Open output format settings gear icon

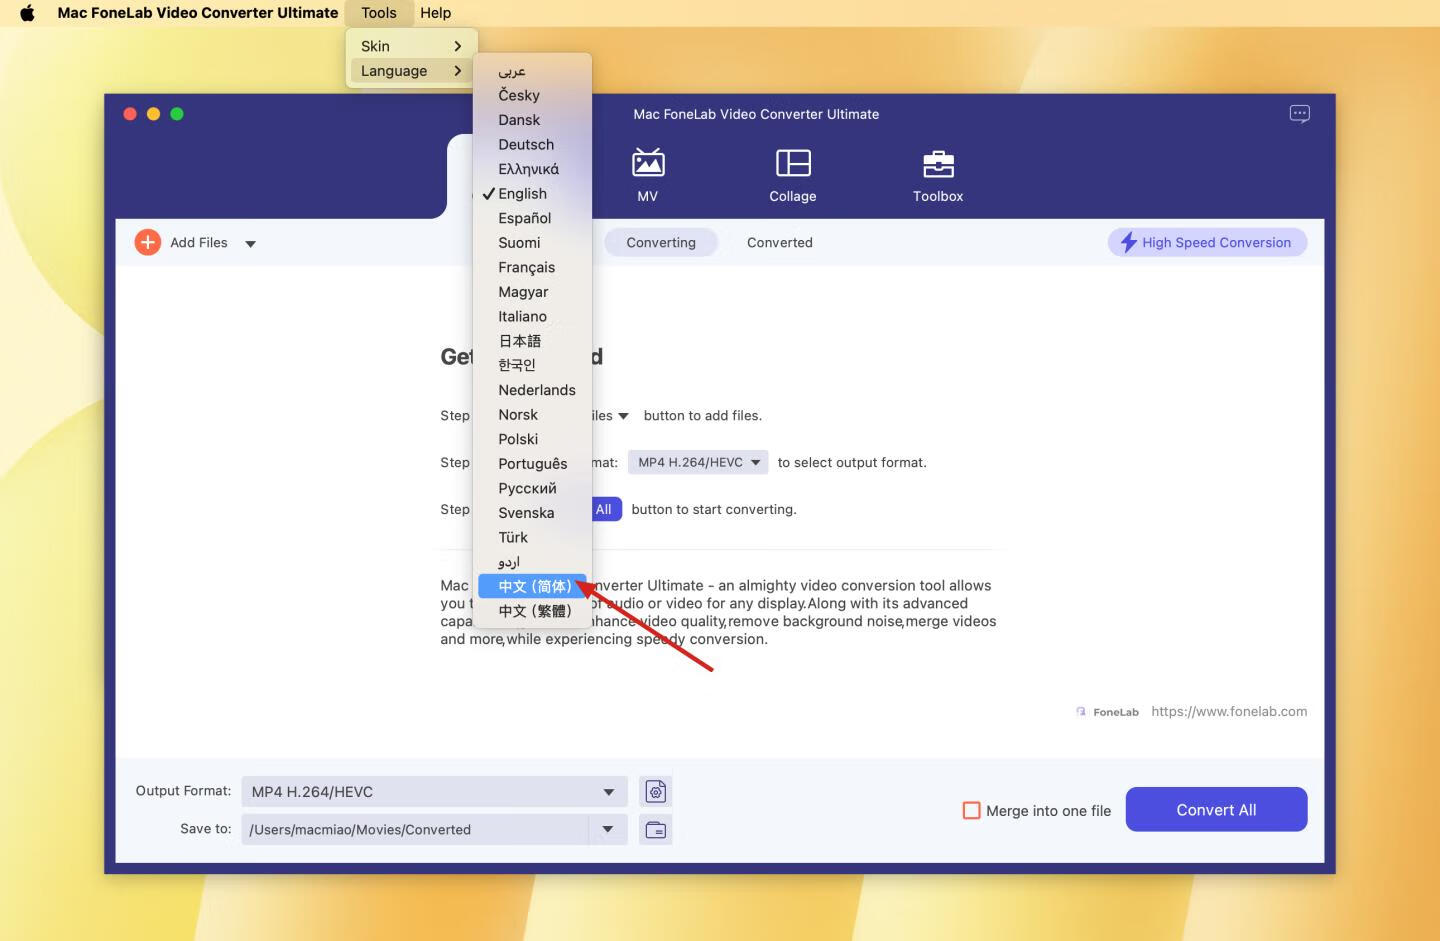coord(656,792)
